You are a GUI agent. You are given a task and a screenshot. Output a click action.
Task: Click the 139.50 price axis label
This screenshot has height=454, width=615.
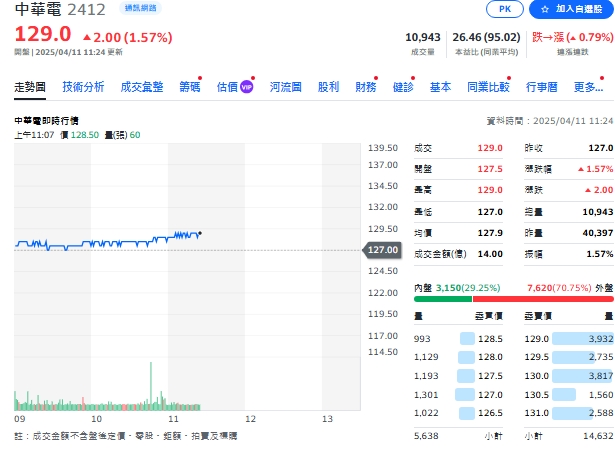(383, 148)
